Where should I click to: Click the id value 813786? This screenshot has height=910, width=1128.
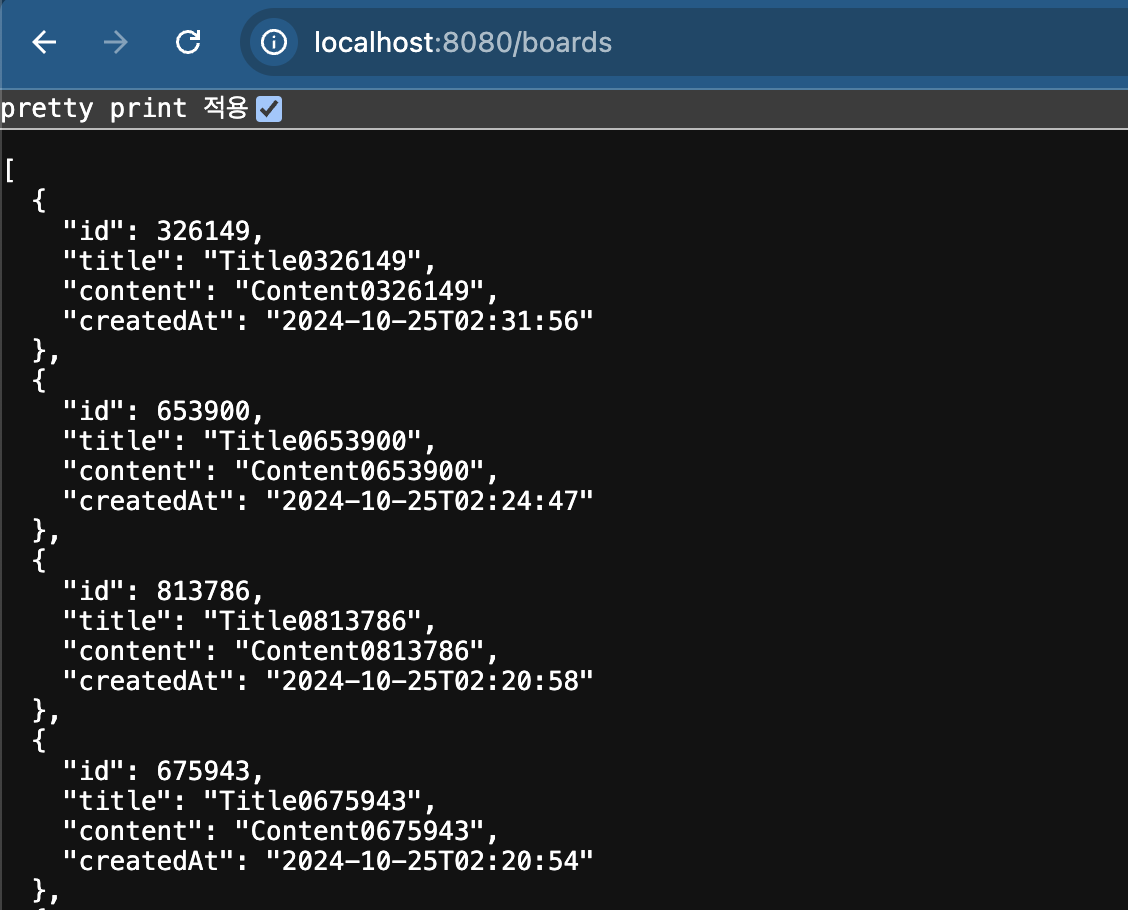pos(203,591)
